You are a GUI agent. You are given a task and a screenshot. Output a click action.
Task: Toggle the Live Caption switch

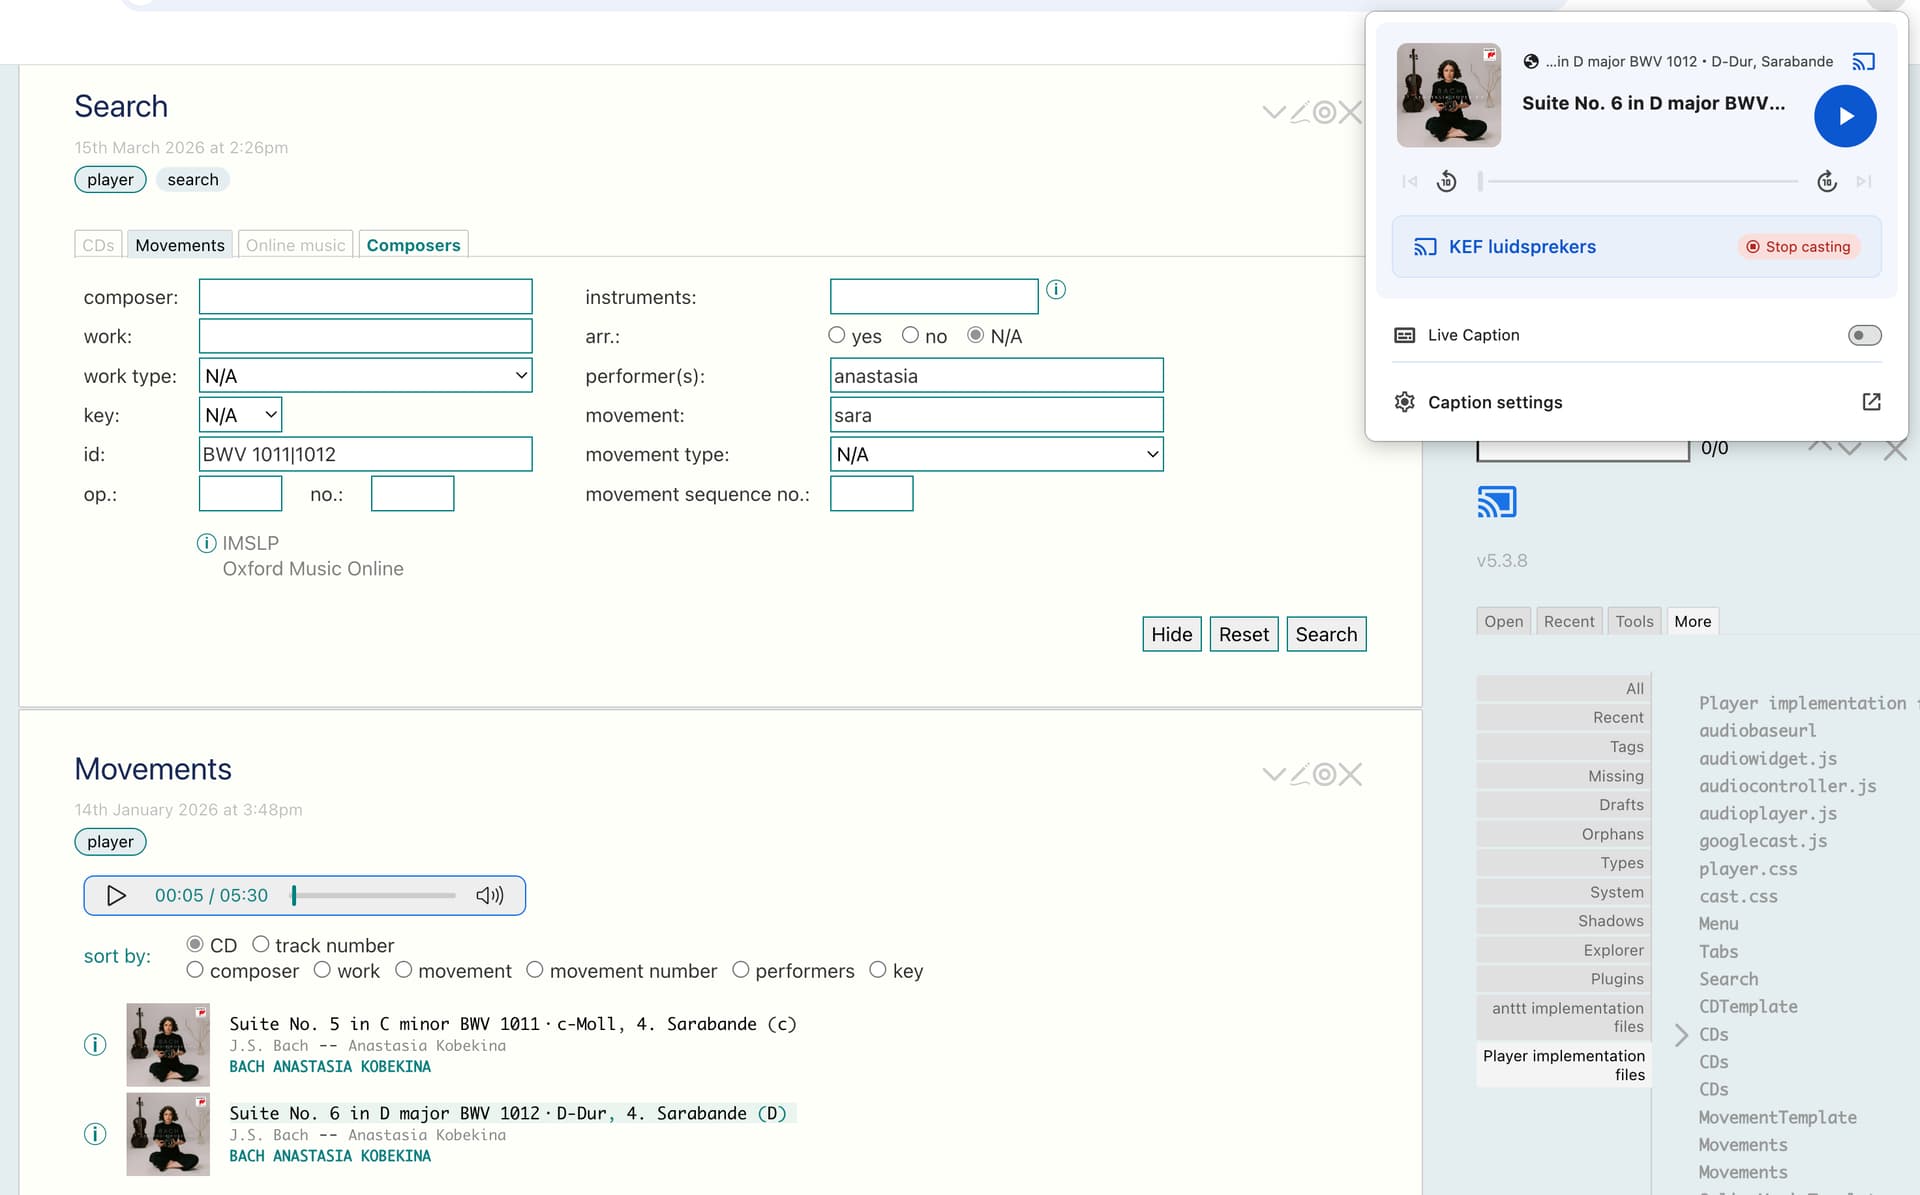click(x=1863, y=335)
